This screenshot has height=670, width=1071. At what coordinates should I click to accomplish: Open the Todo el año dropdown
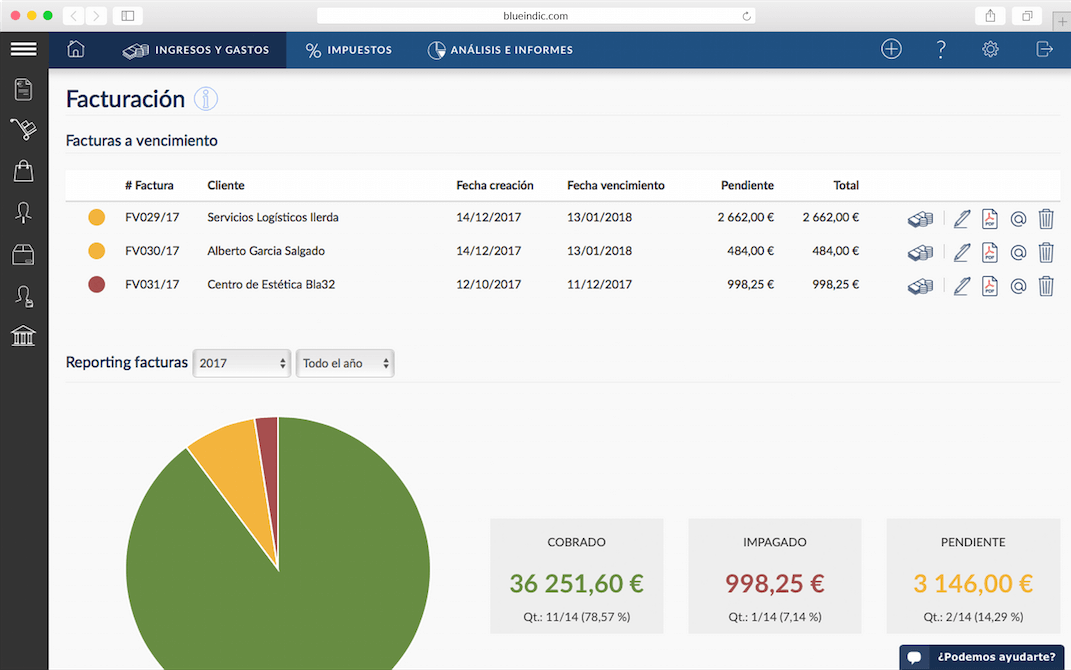(x=345, y=363)
